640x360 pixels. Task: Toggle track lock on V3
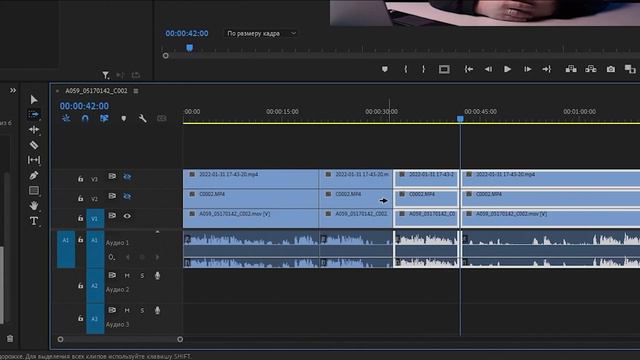[x=80, y=178]
